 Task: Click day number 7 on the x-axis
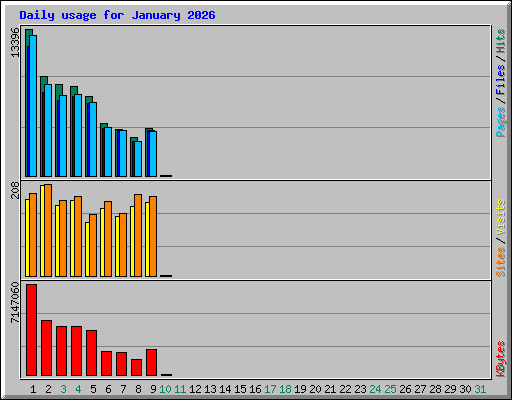pos(123,389)
